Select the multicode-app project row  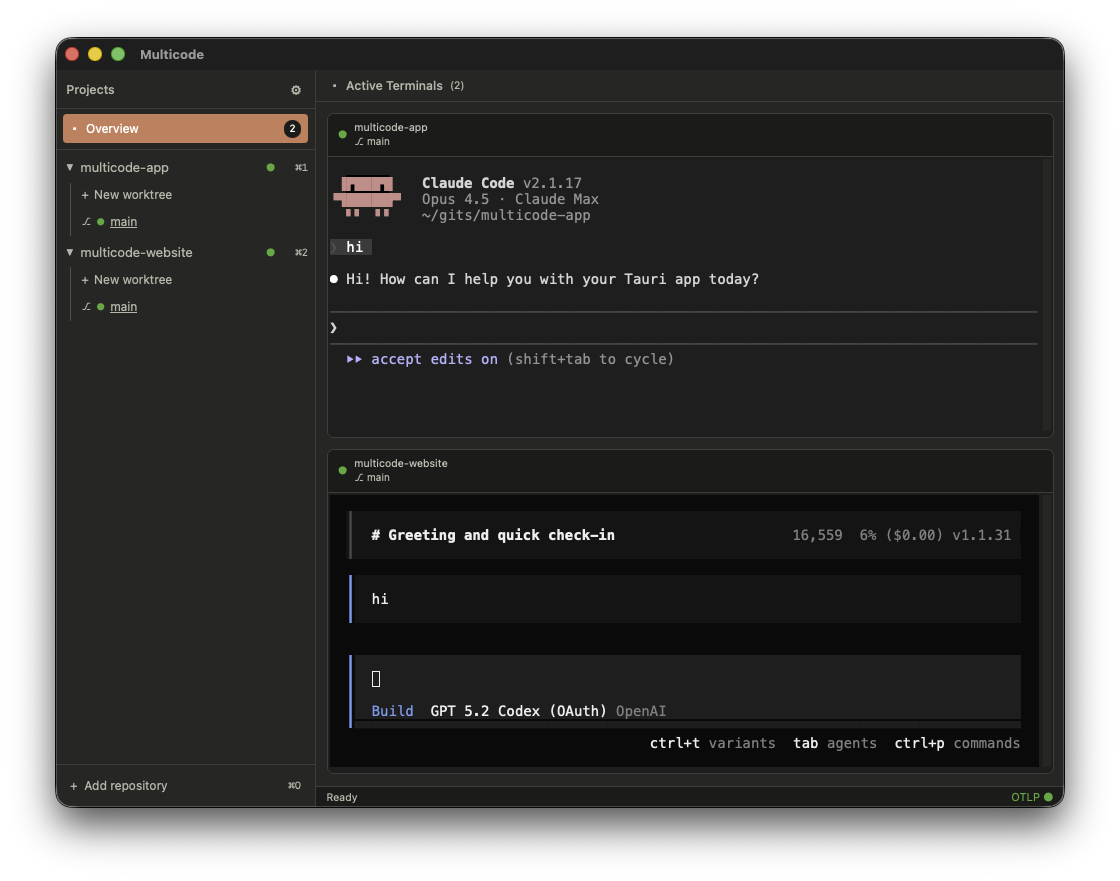185,167
